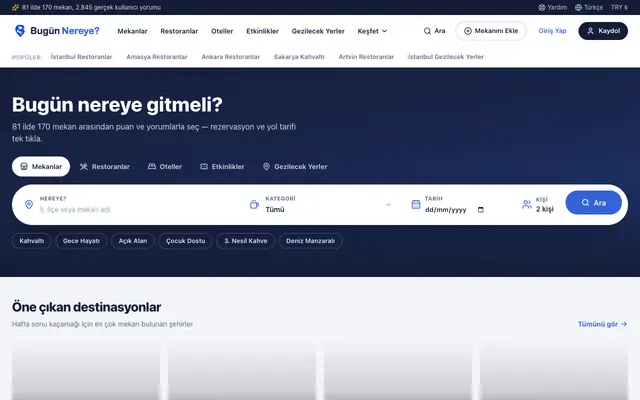
Task: Click the arrow icon after Tümünü gör
Action: click(x=624, y=324)
